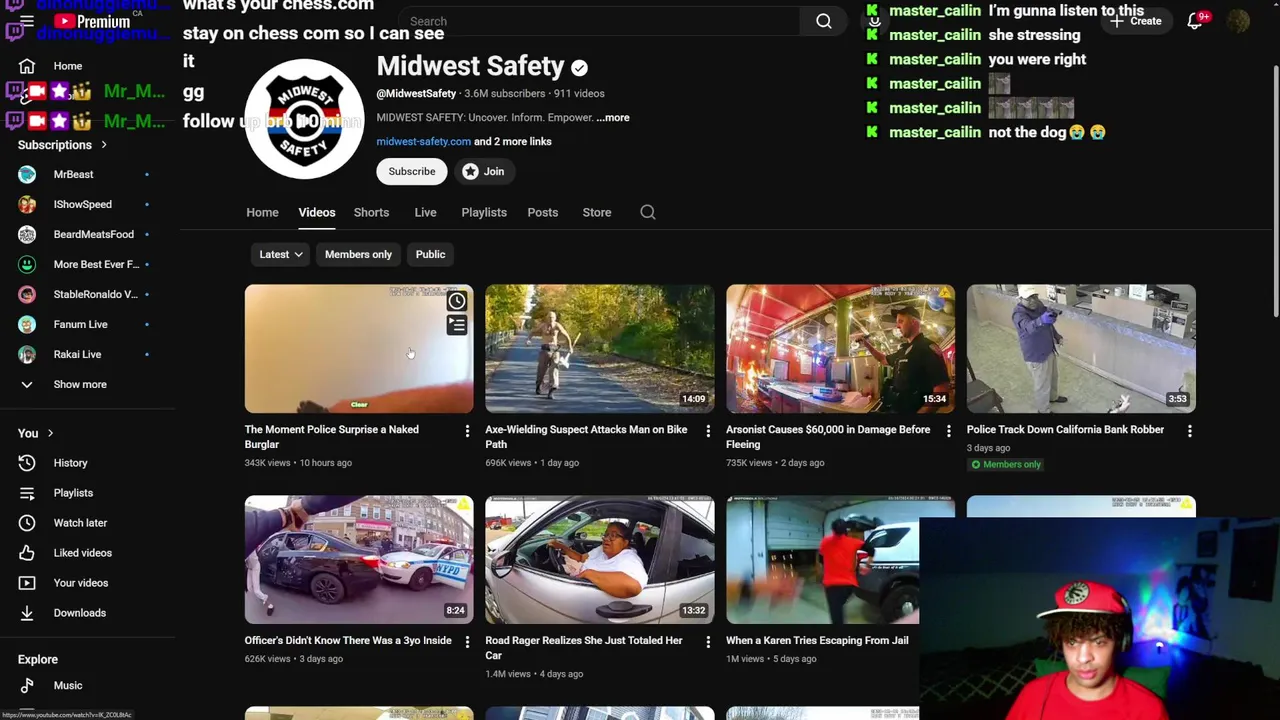Open the Road Rager video thumbnail
Viewport: 1280px width, 720px height.
click(x=600, y=559)
